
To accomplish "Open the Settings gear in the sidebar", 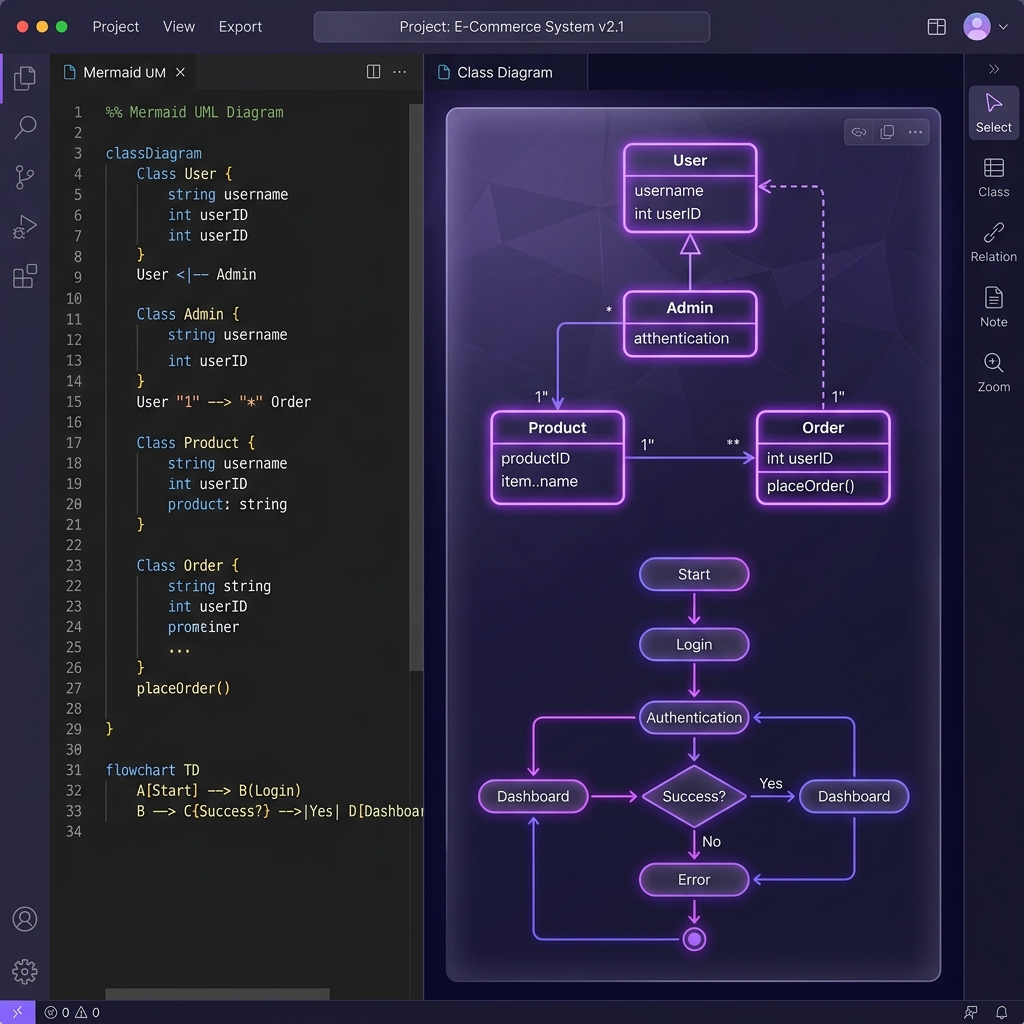I will [25, 971].
